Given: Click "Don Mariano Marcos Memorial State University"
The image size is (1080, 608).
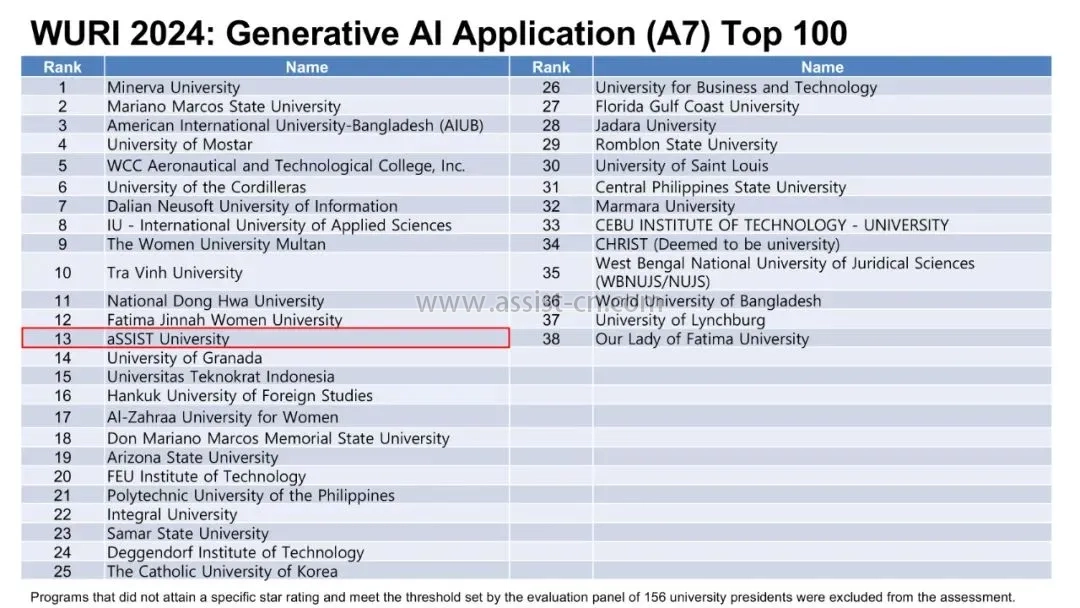Looking at the screenshot, I should (x=278, y=439).
